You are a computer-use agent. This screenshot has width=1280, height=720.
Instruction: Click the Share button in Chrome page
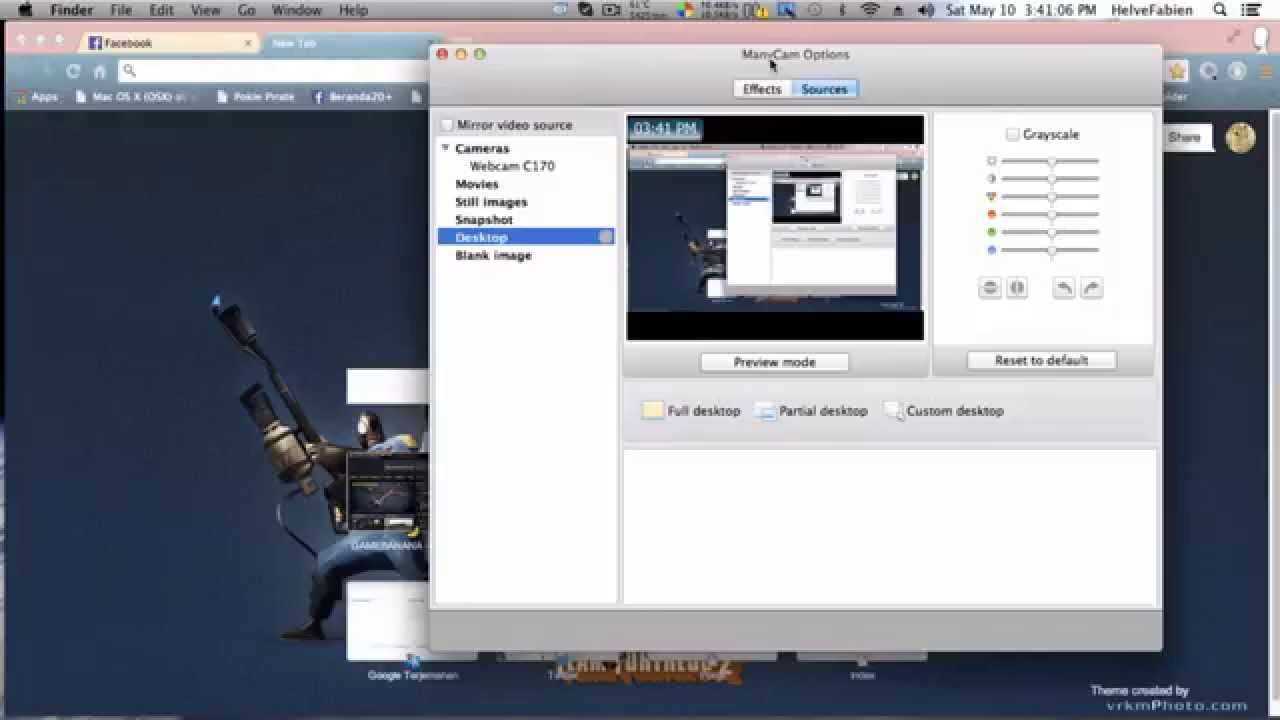pyautogui.click(x=1184, y=137)
